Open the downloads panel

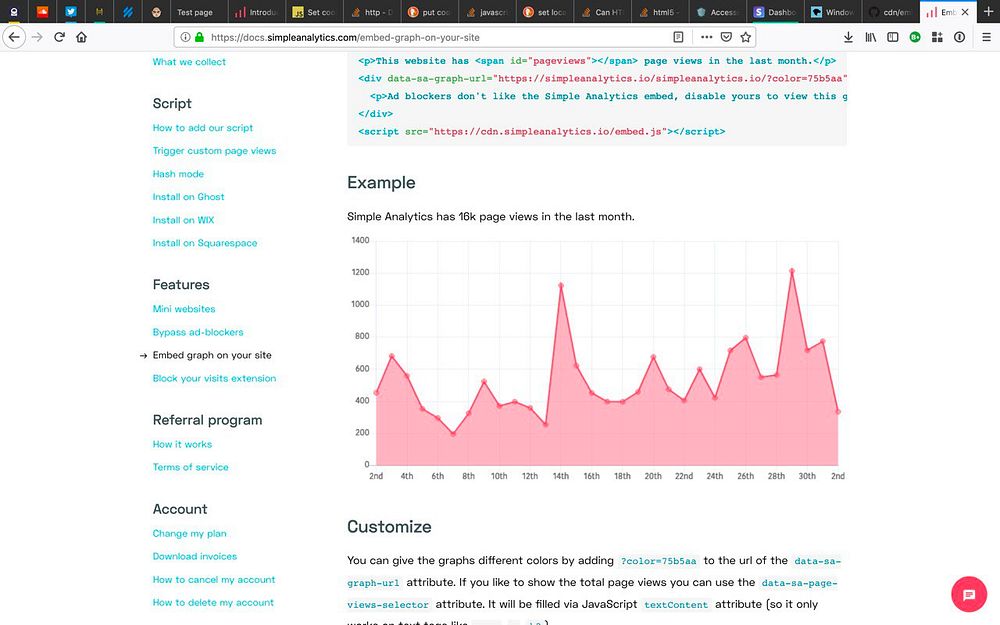848,37
